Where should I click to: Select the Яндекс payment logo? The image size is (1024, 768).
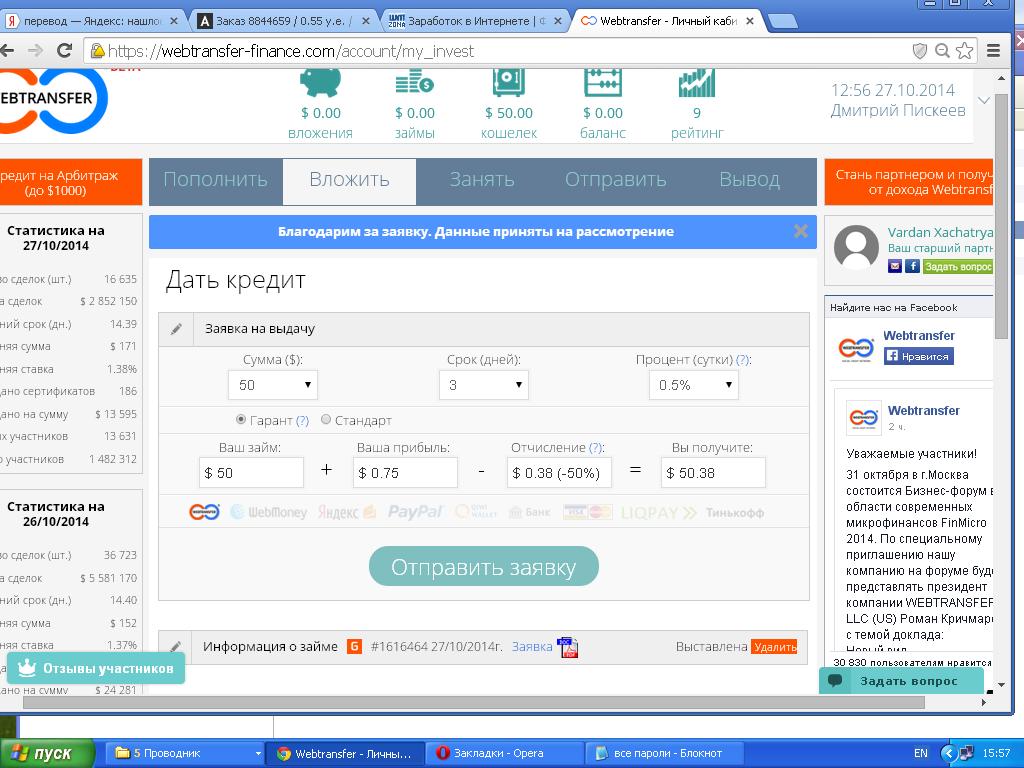point(347,512)
